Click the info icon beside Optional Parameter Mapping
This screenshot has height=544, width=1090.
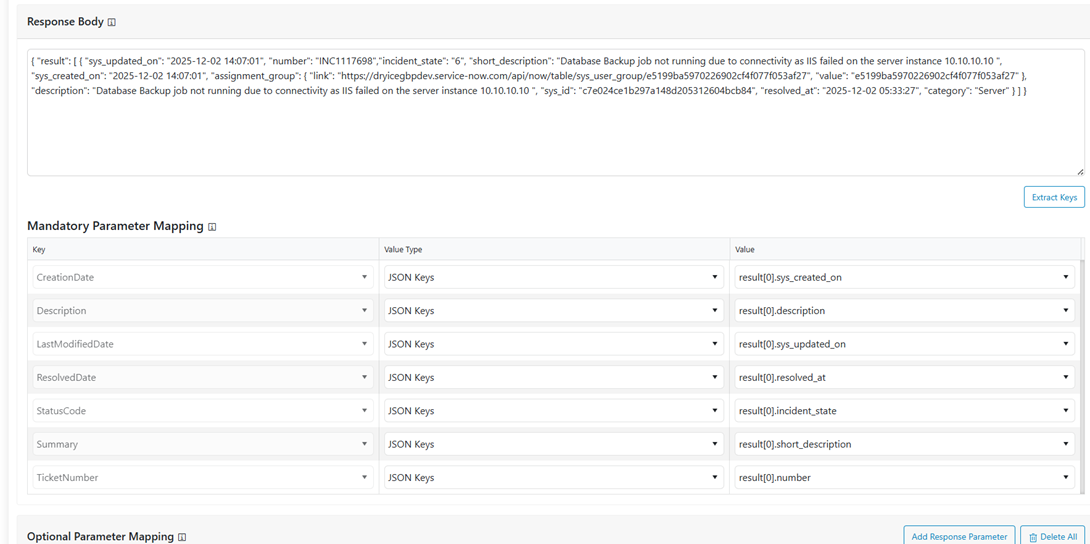(182, 537)
